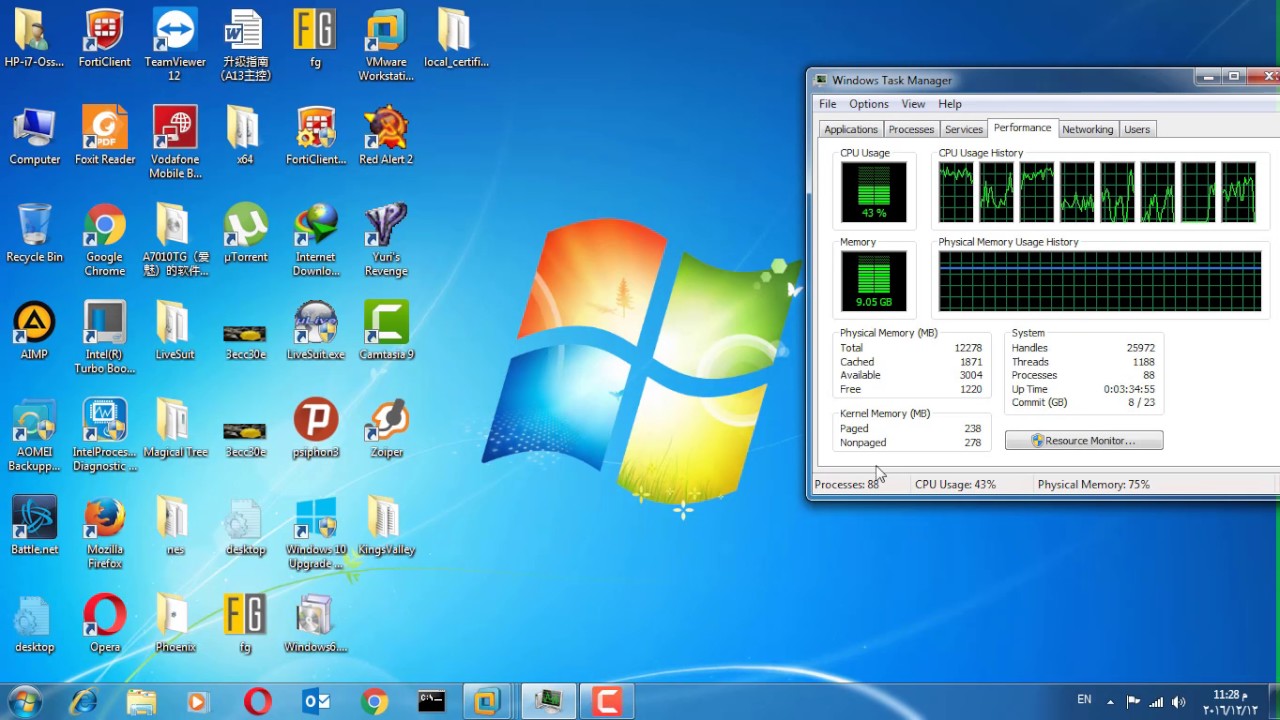Select Intel(R) Turbo Boost icon
This screenshot has height=720, width=1280.
105,338
